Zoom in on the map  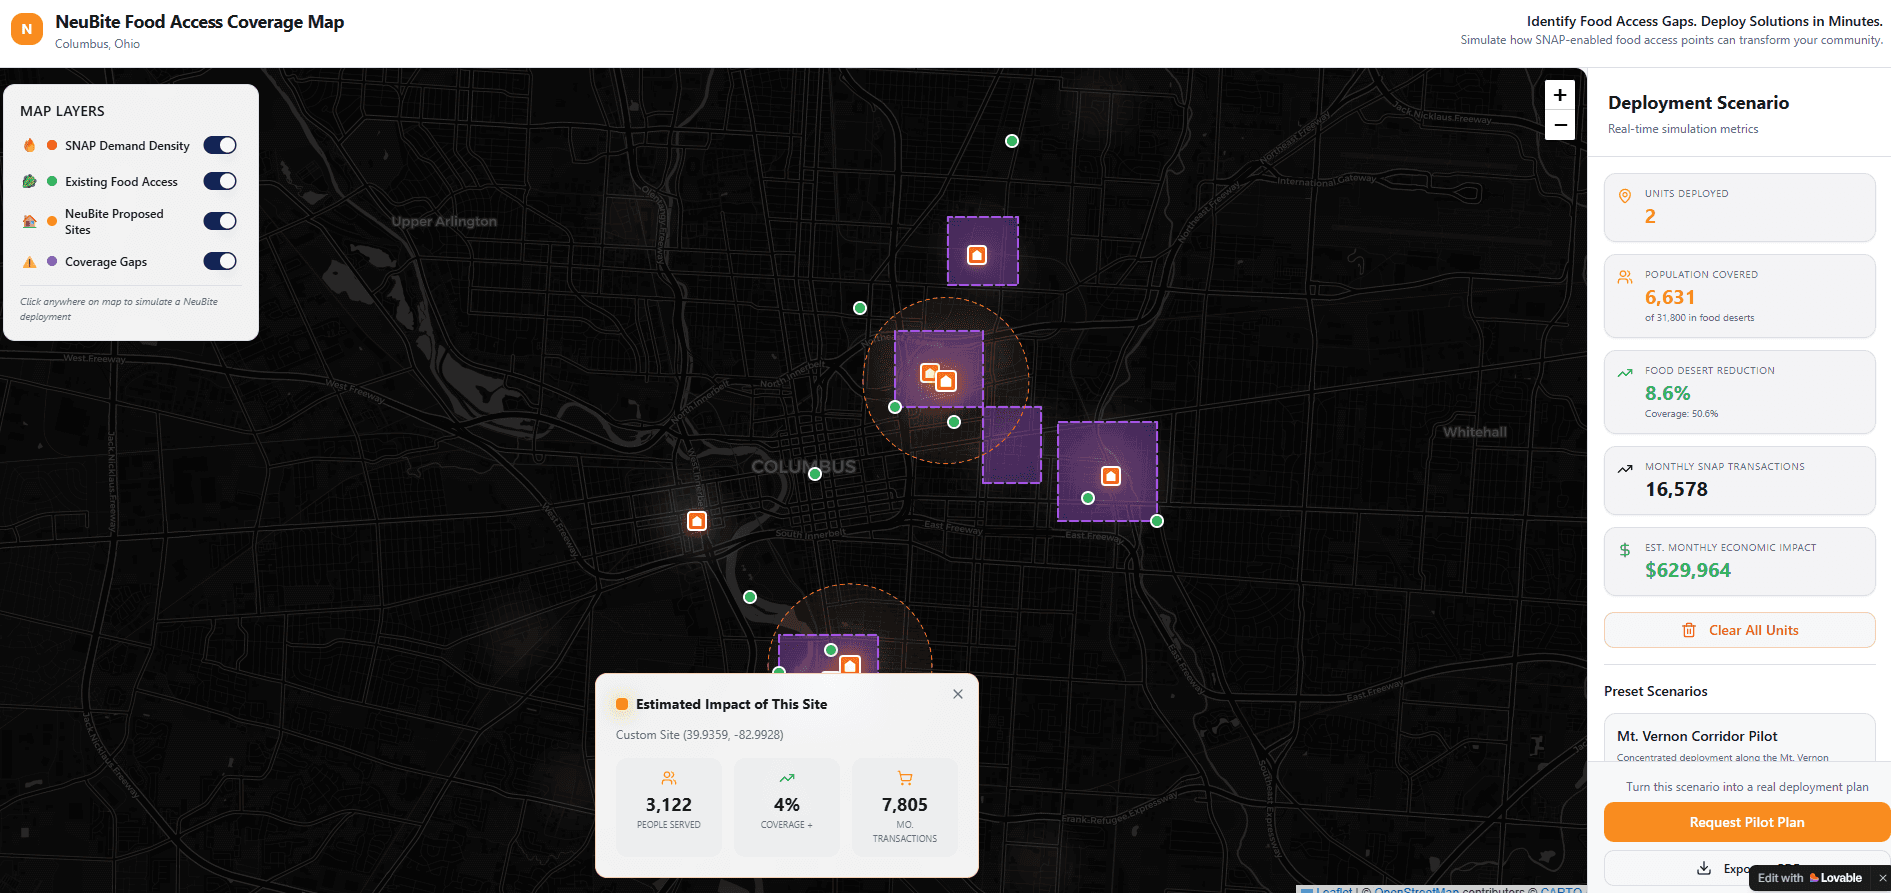coord(1560,95)
